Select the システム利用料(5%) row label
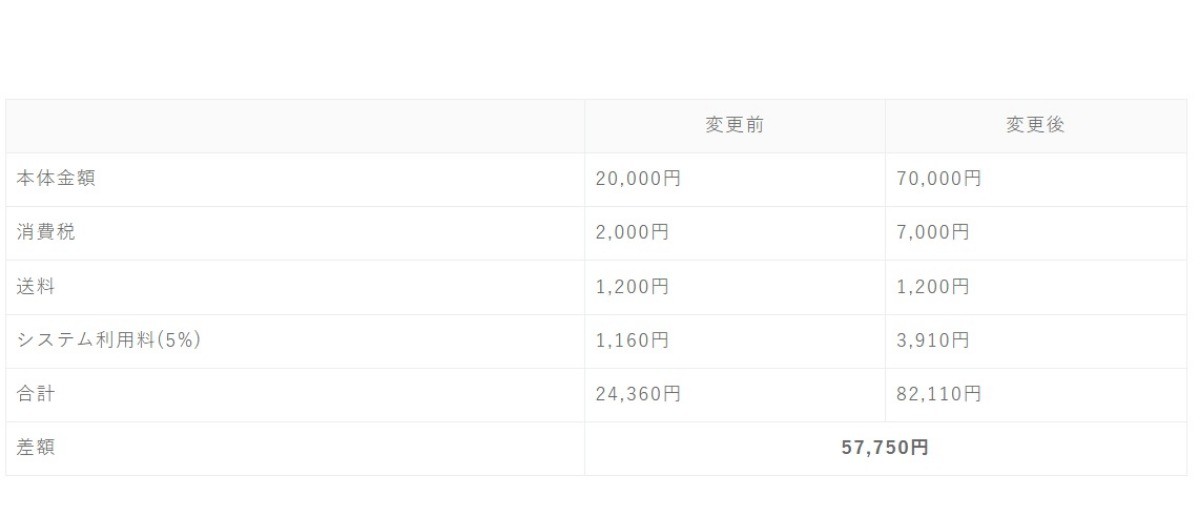The width and height of the screenshot is (1200, 508). (109, 341)
